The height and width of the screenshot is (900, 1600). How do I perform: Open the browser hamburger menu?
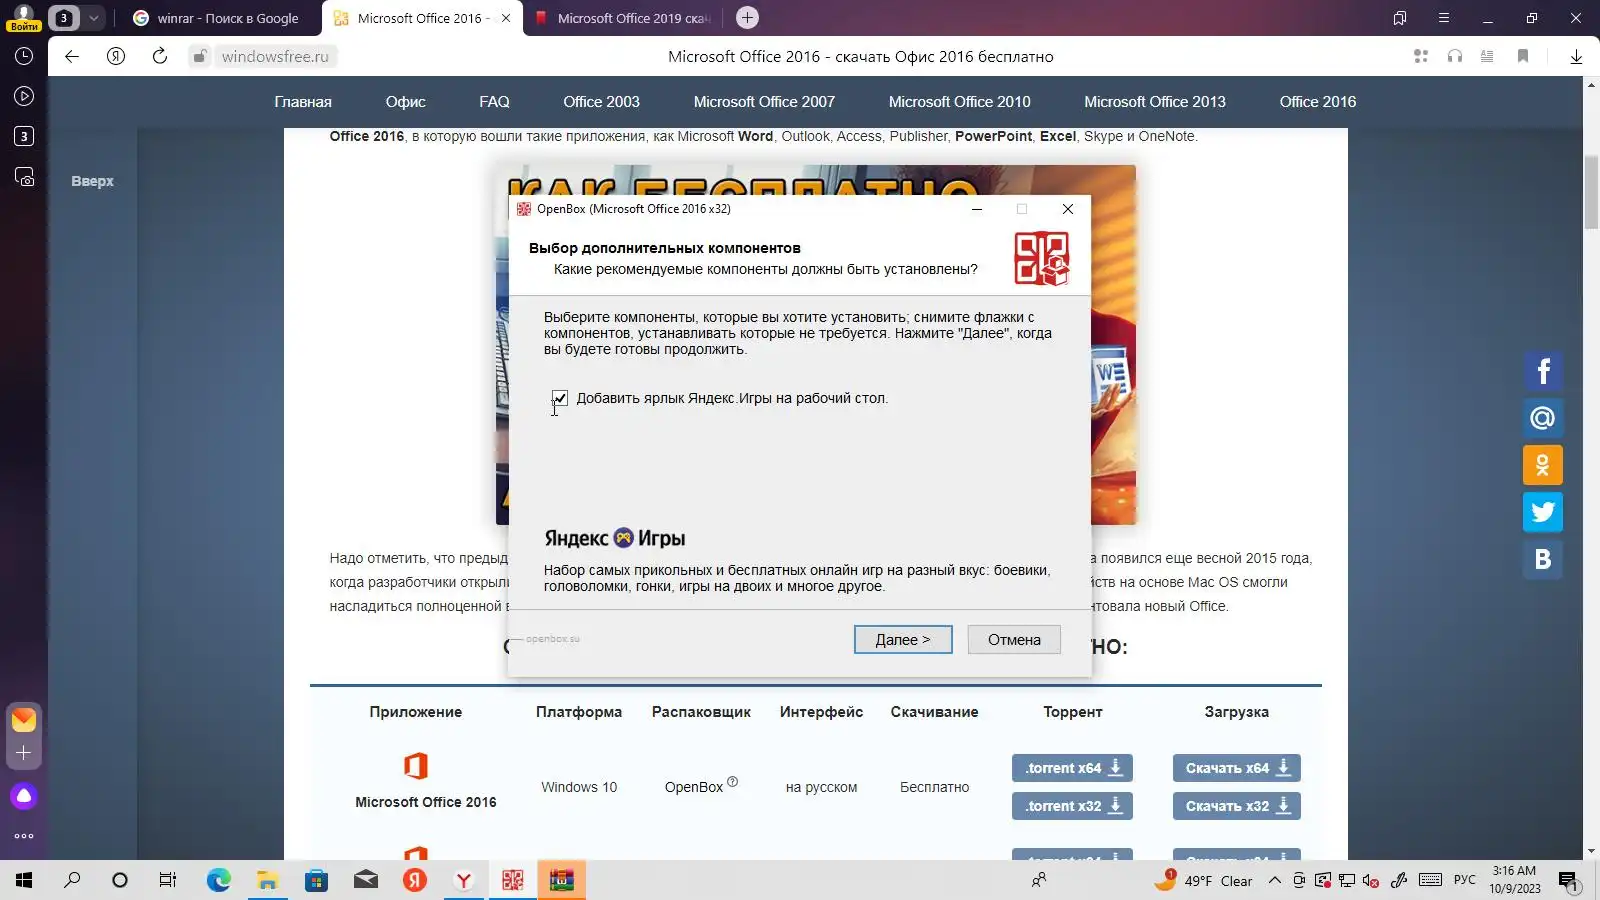pos(1444,18)
